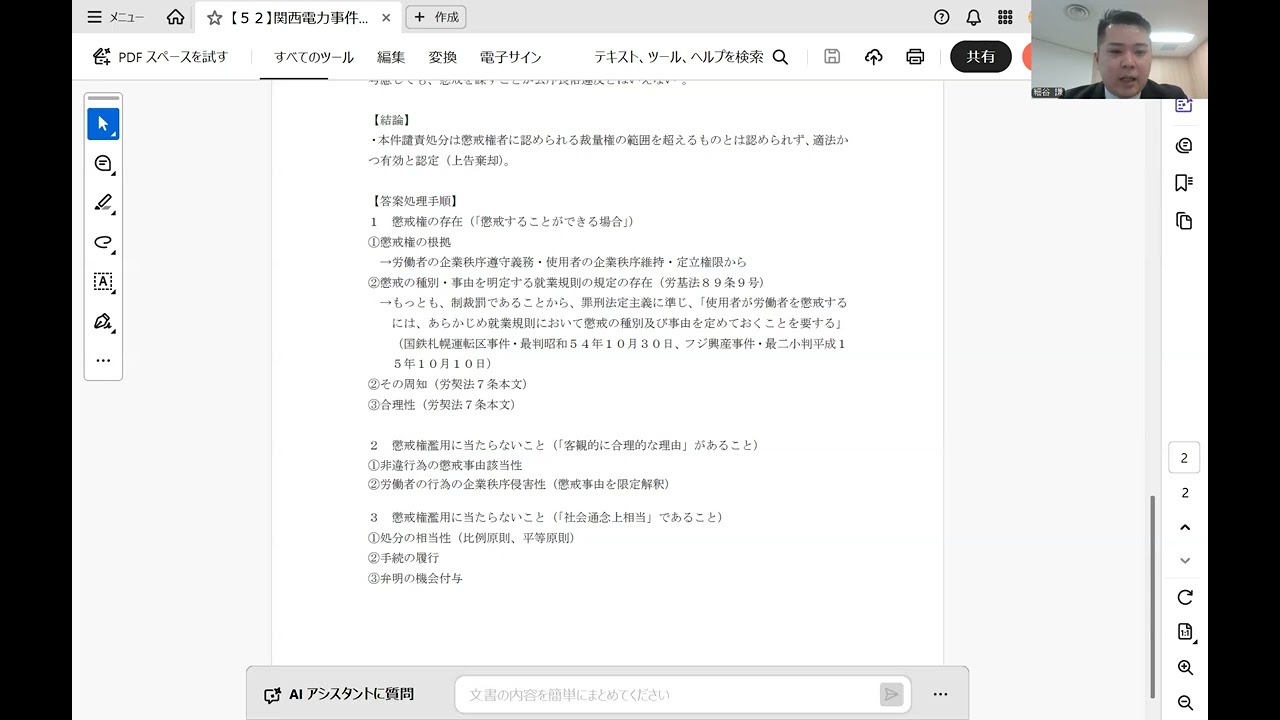Open the help question mark icon

(941, 17)
